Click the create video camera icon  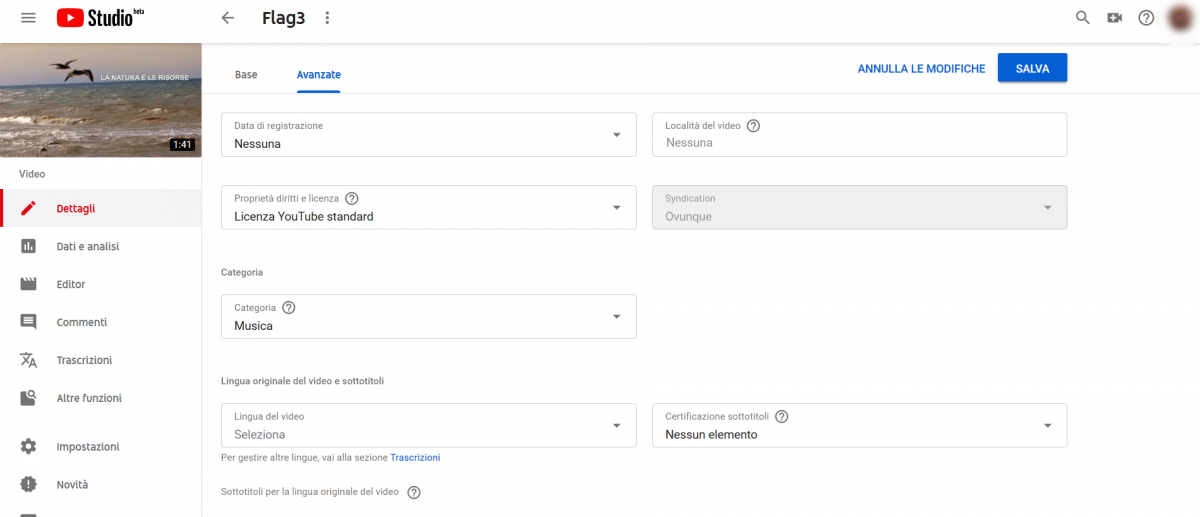pos(1114,18)
